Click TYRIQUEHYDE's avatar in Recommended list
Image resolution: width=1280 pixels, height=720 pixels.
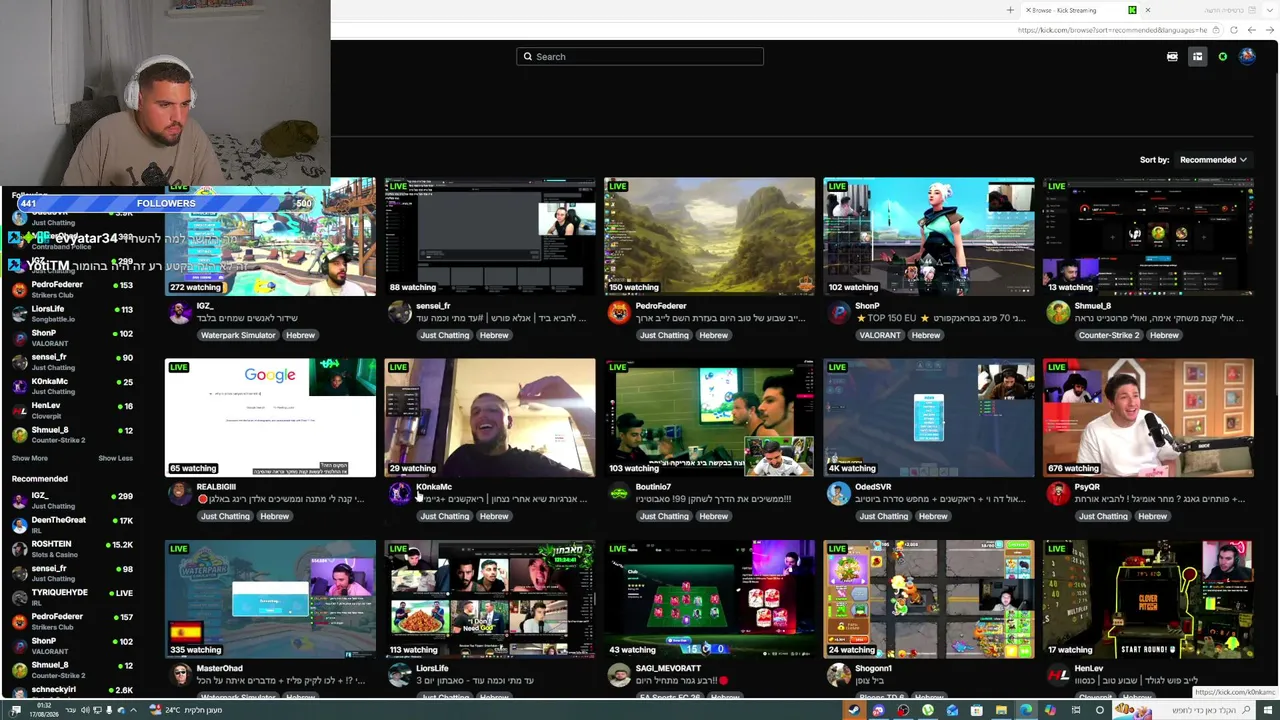[x=19, y=597]
